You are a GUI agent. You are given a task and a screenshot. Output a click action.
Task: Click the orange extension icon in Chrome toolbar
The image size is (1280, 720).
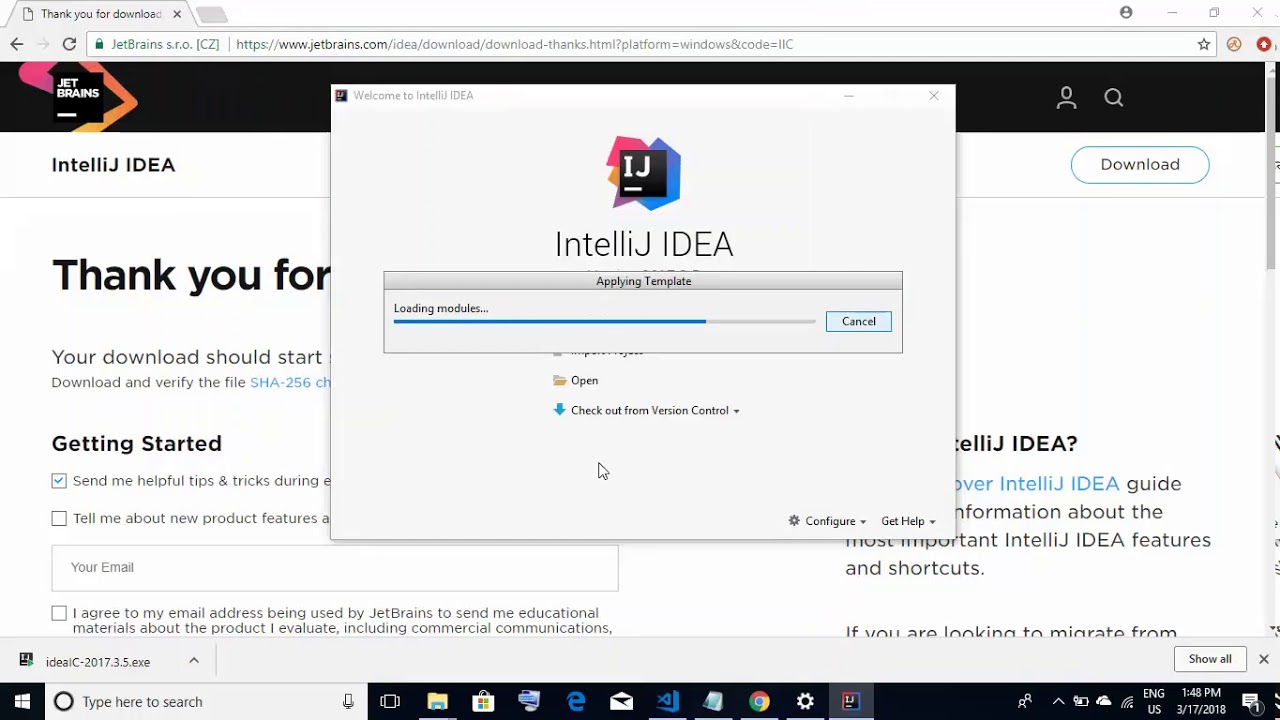pyautogui.click(x=1234, y=44)
